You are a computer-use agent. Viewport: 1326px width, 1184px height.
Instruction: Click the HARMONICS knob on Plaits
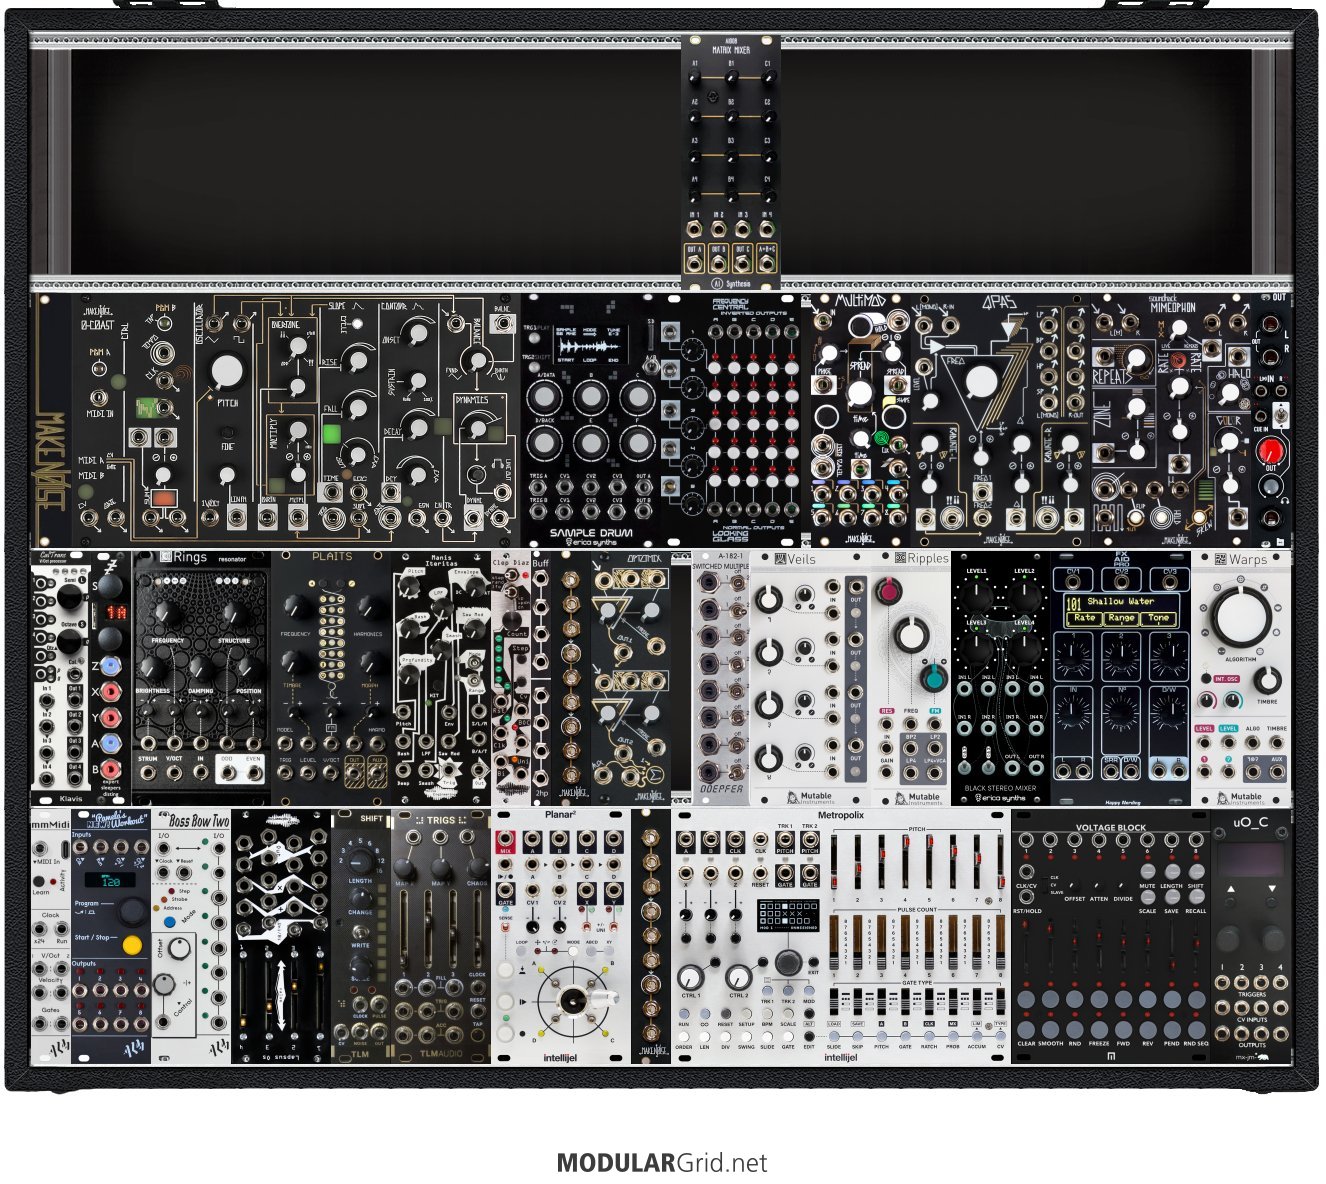[370, 608]
